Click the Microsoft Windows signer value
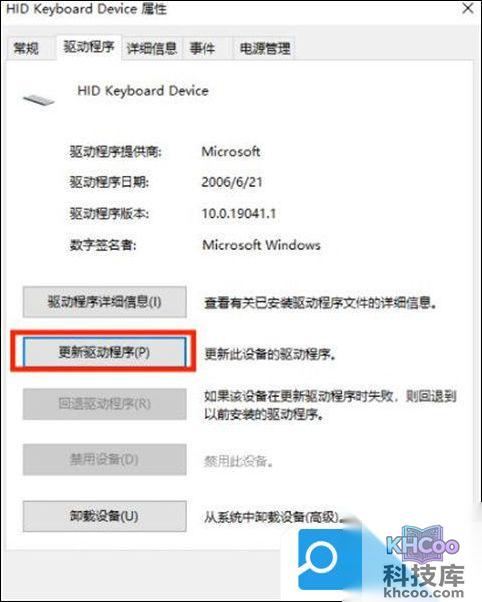This screenshot has width=482, height=602. click(261, 245)
